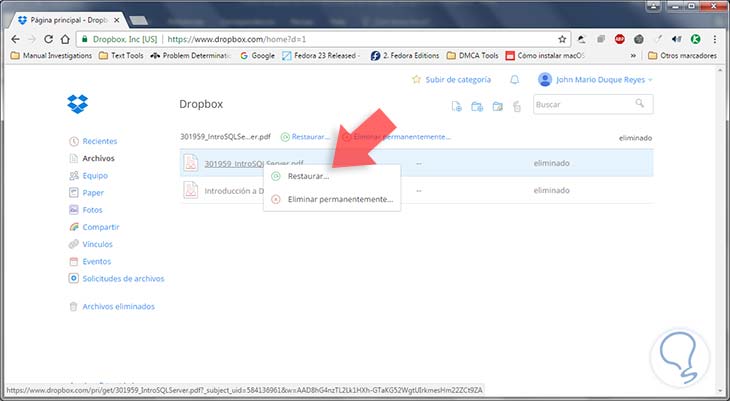Image resolution: width=730 pixels, height=401 pixels.
Task: Open Manual Investigations bookmark folder
Action: (x=51, y=55)
